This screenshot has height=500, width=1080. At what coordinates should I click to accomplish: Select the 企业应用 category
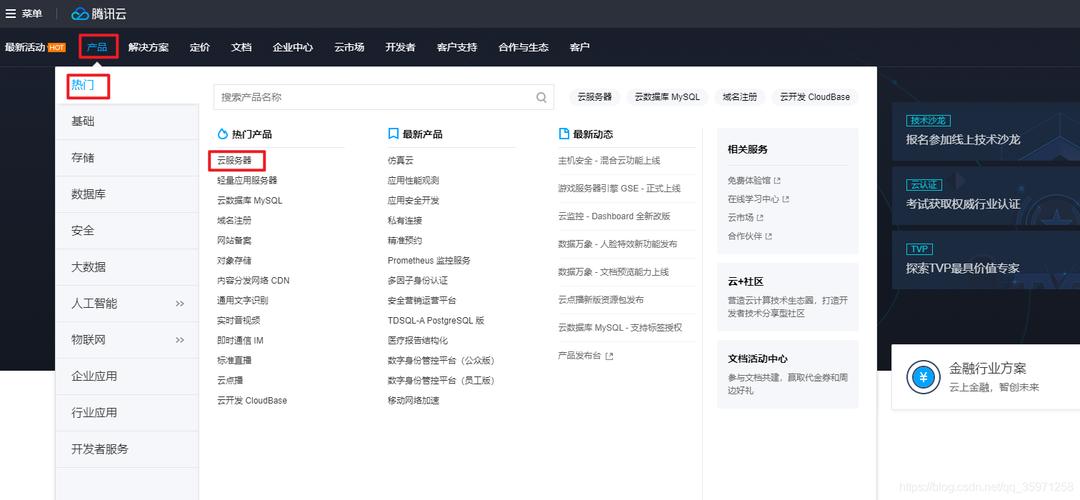coord(127,376)
